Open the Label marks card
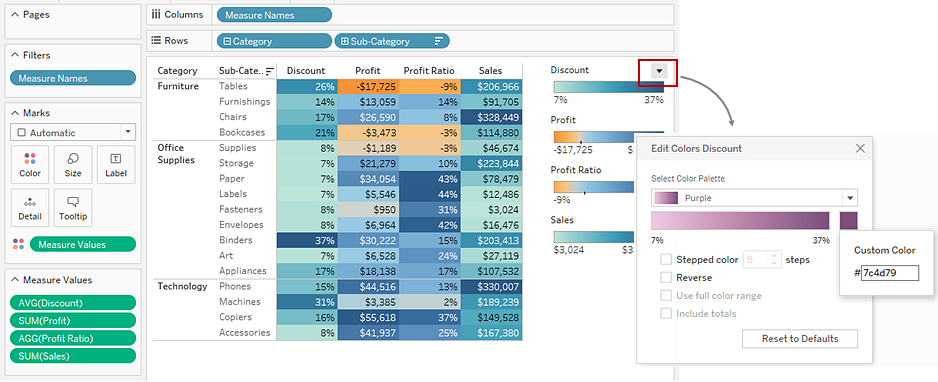This screenshot has width=938, height=382. (x=116, y=164)
